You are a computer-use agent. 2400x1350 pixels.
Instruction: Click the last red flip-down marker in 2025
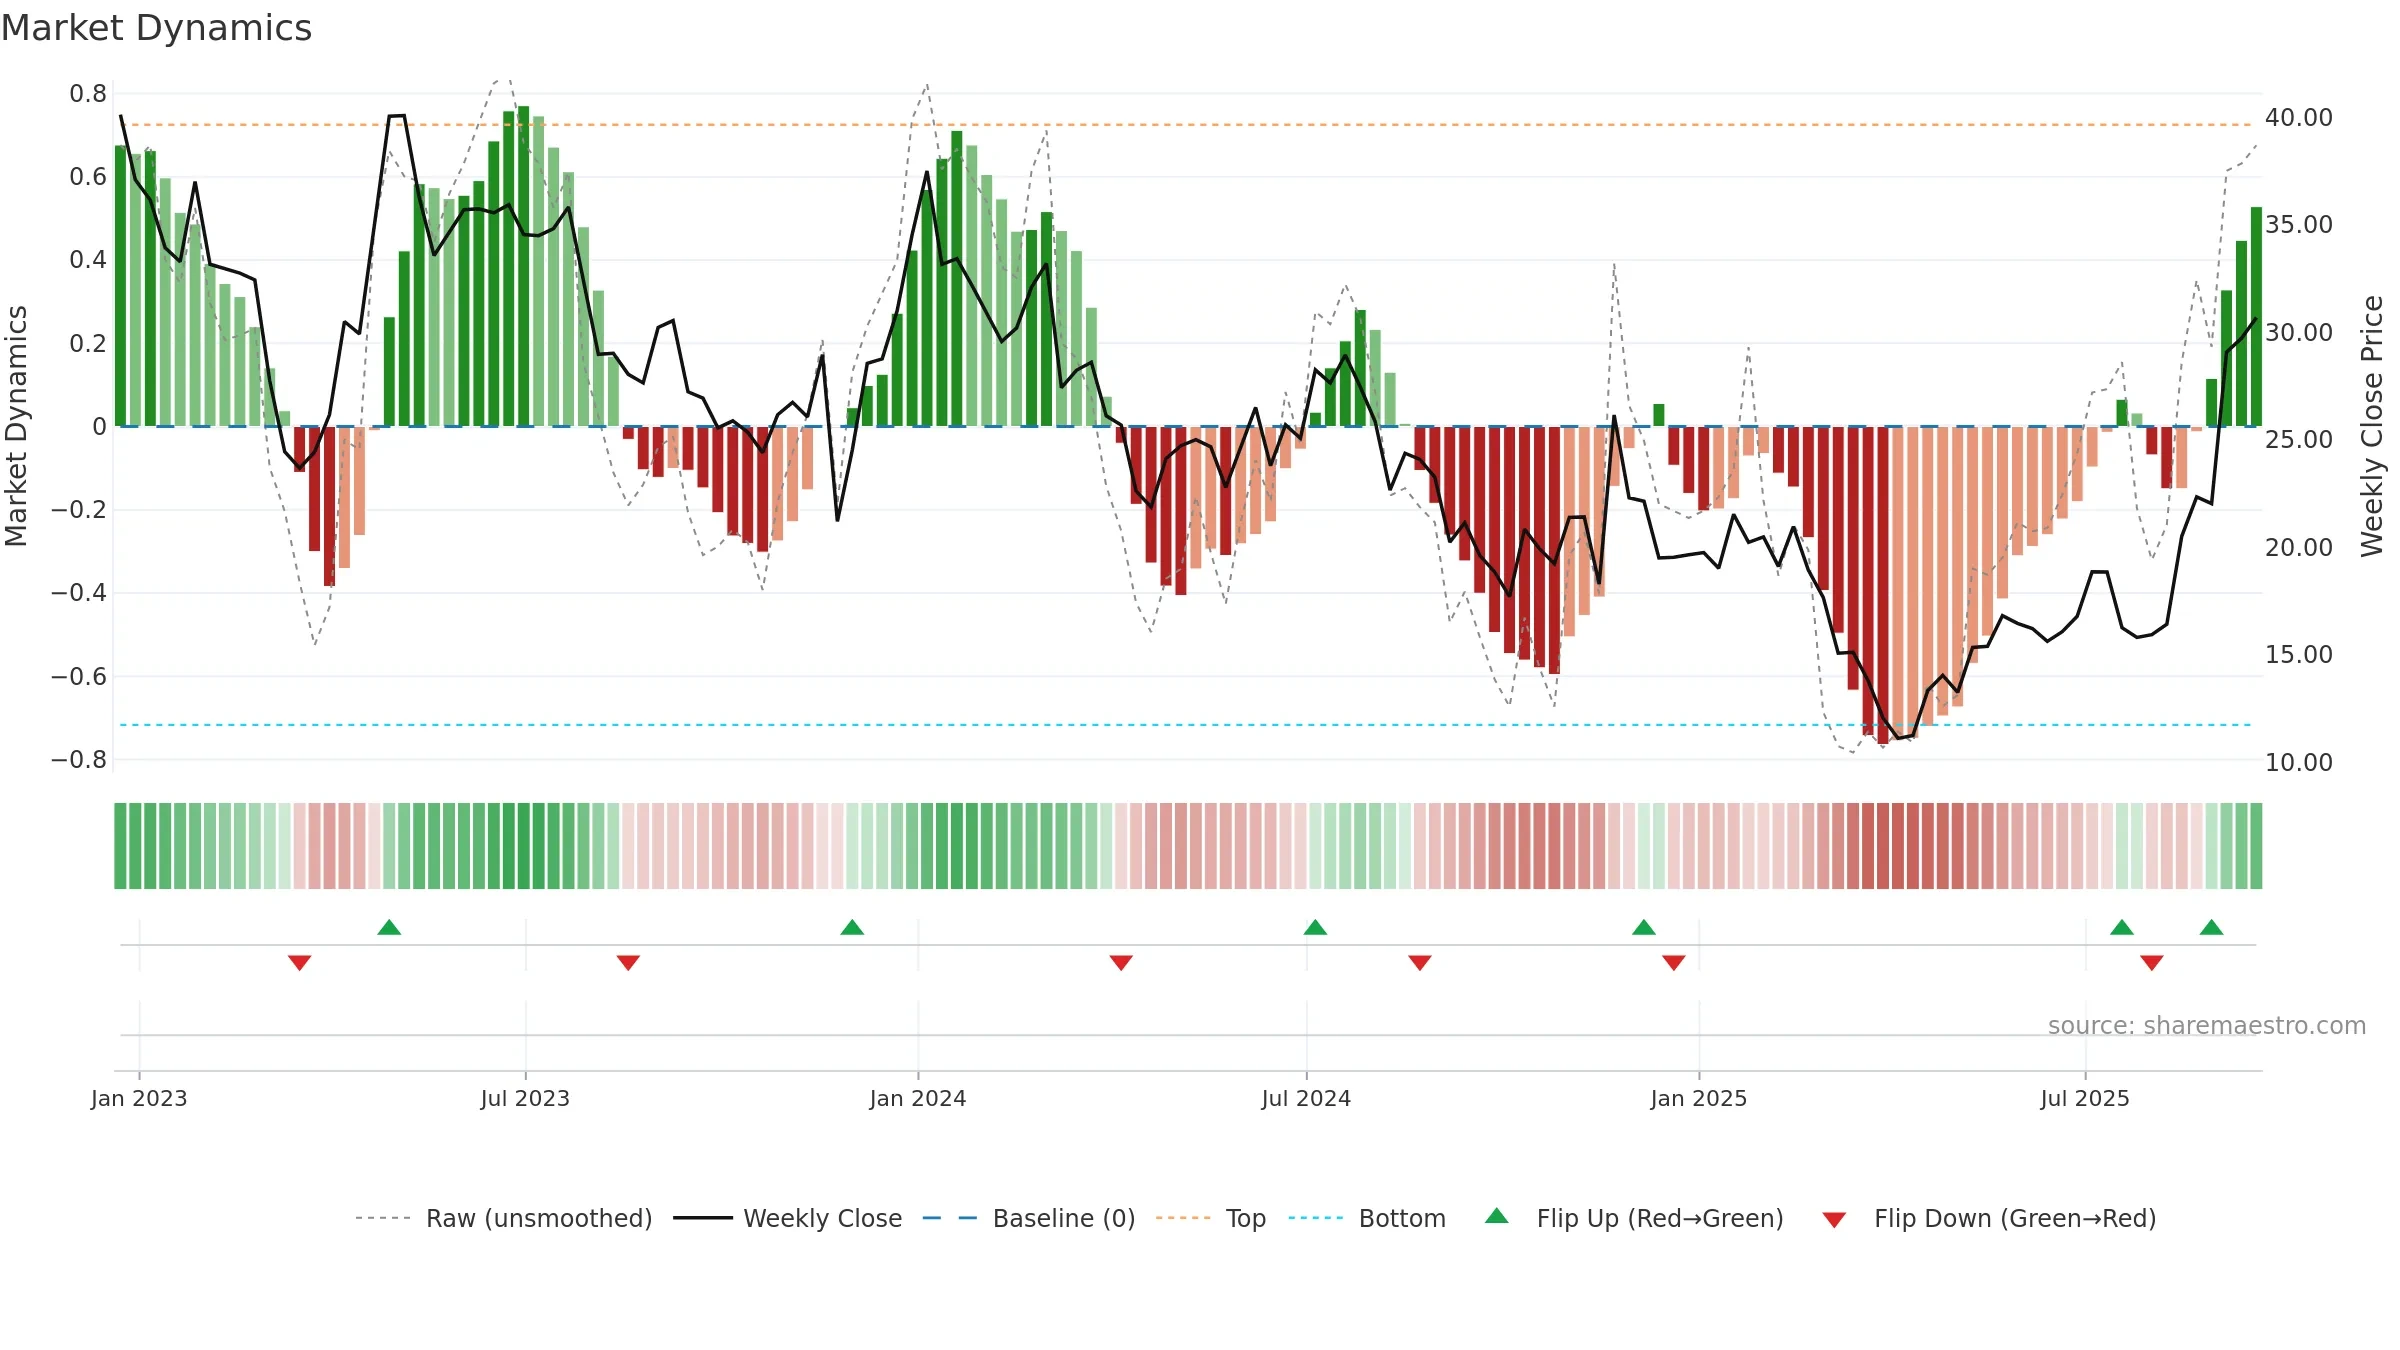click(2152, 962)
